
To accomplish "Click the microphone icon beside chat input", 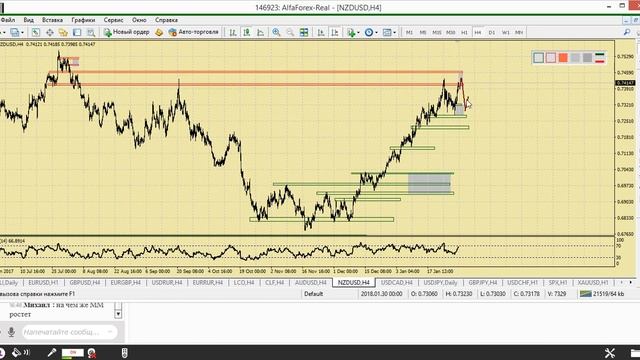I will pos(11,332).
